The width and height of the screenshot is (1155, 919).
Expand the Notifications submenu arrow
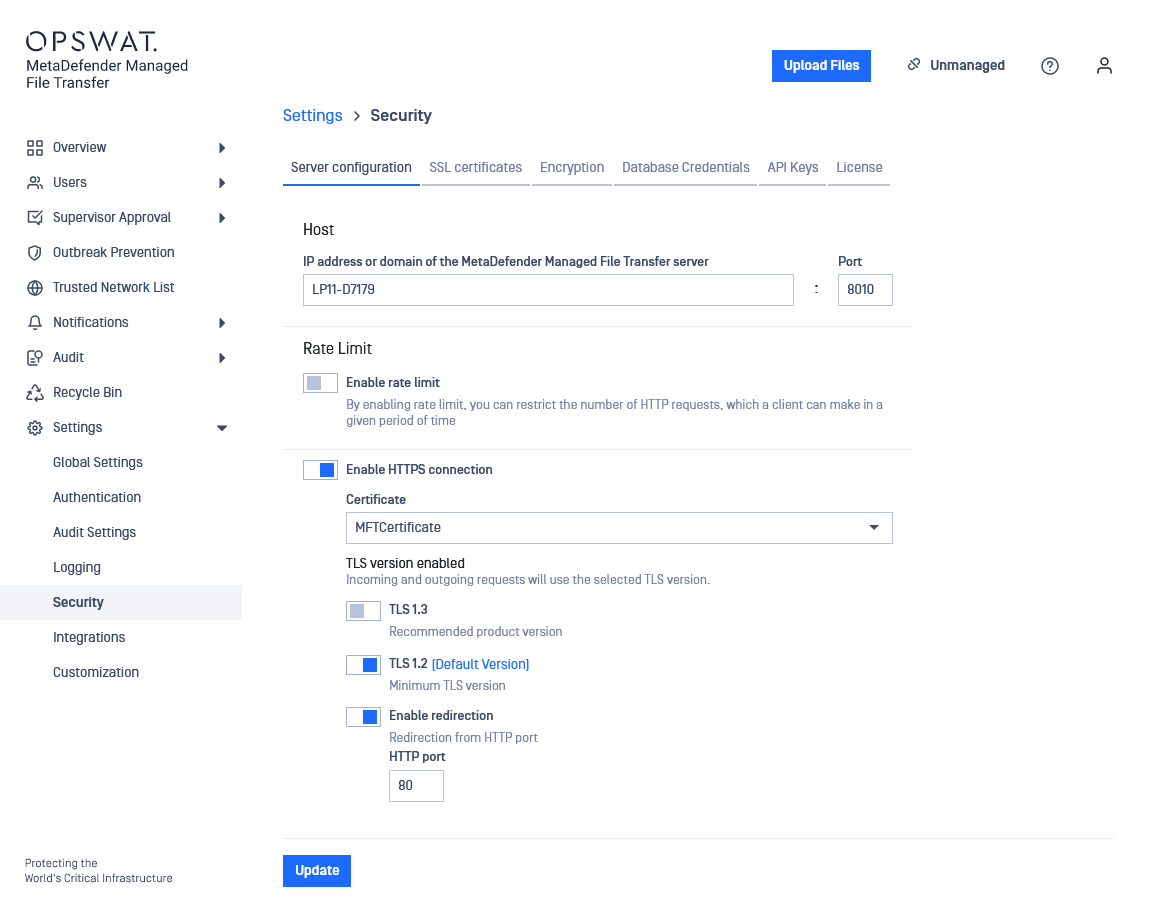(x=222, y=323)
